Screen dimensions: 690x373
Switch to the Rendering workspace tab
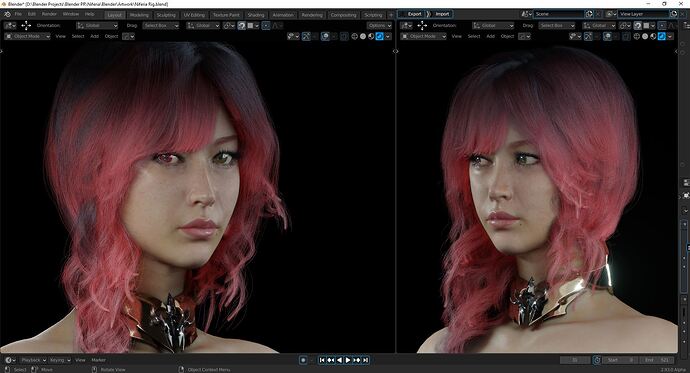(312, 15)
